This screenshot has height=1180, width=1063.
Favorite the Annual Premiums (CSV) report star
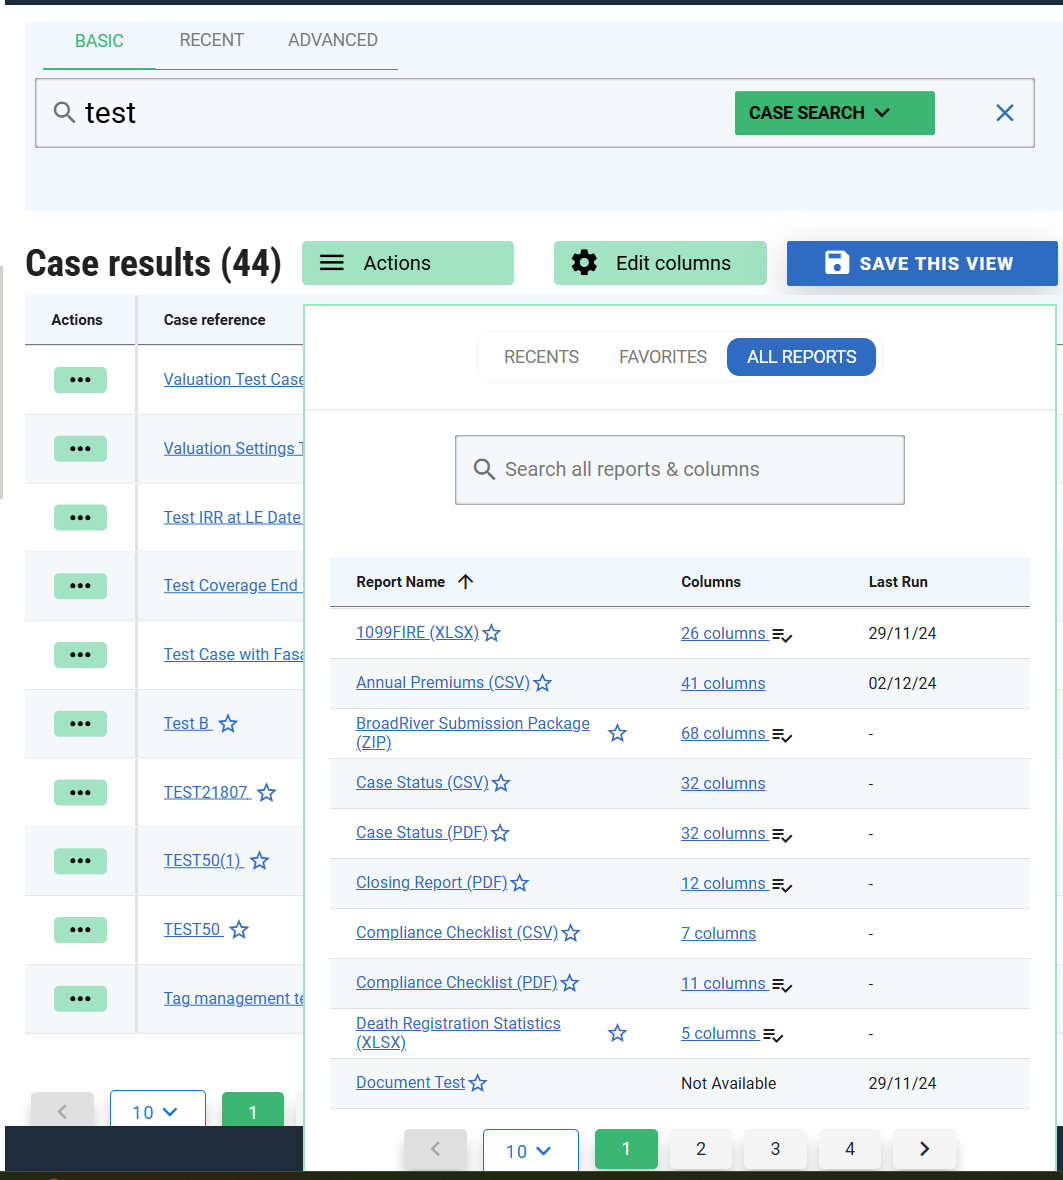542,684
